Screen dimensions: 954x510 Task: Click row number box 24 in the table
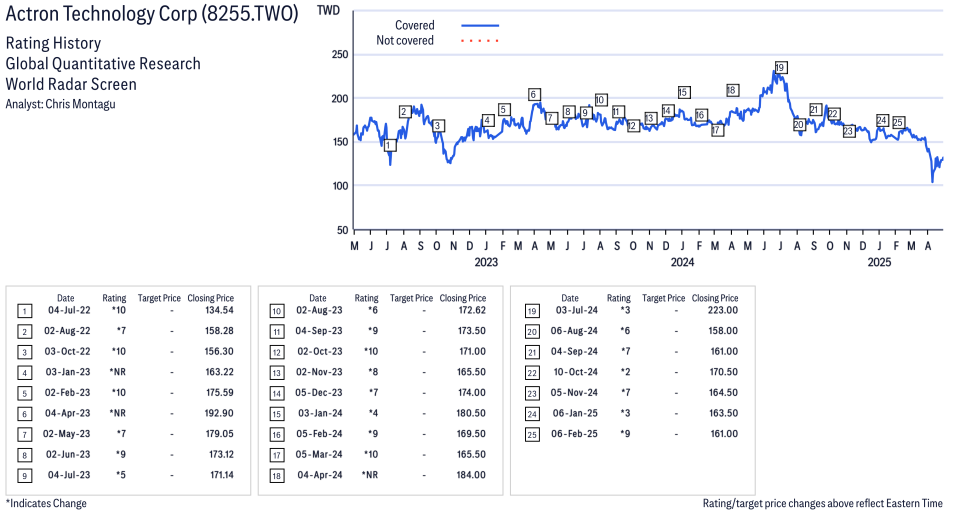pyautogui.click(x=532, y=414)
